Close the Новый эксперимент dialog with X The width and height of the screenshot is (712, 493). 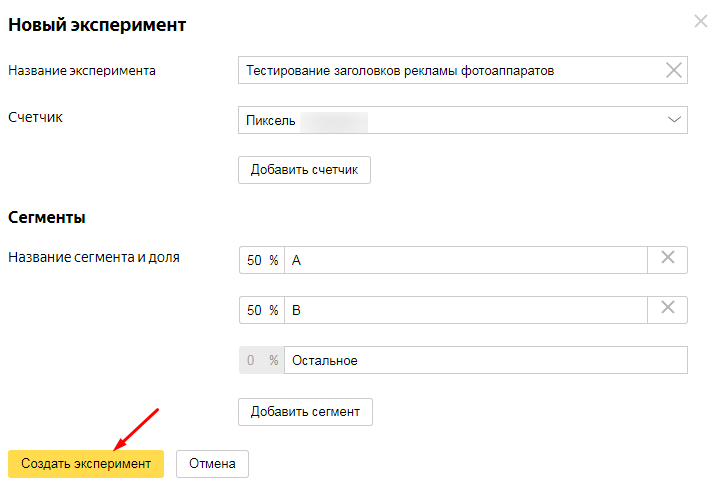[x=700, y=21]
